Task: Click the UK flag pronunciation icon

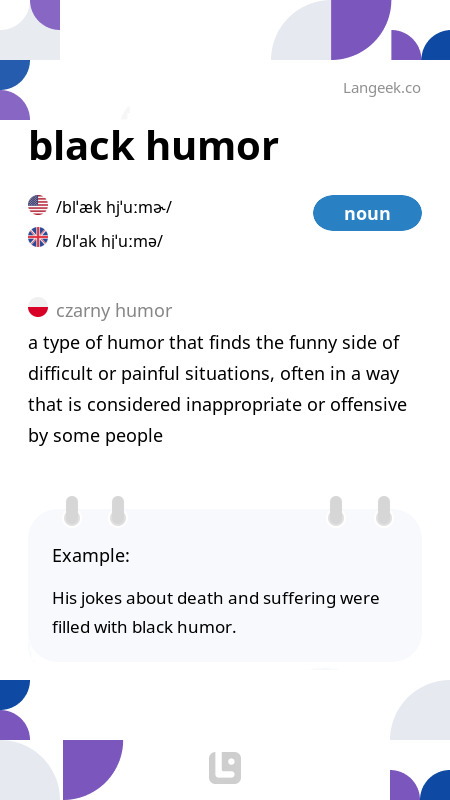Action: pyautogui.click(x=38, y=237)
